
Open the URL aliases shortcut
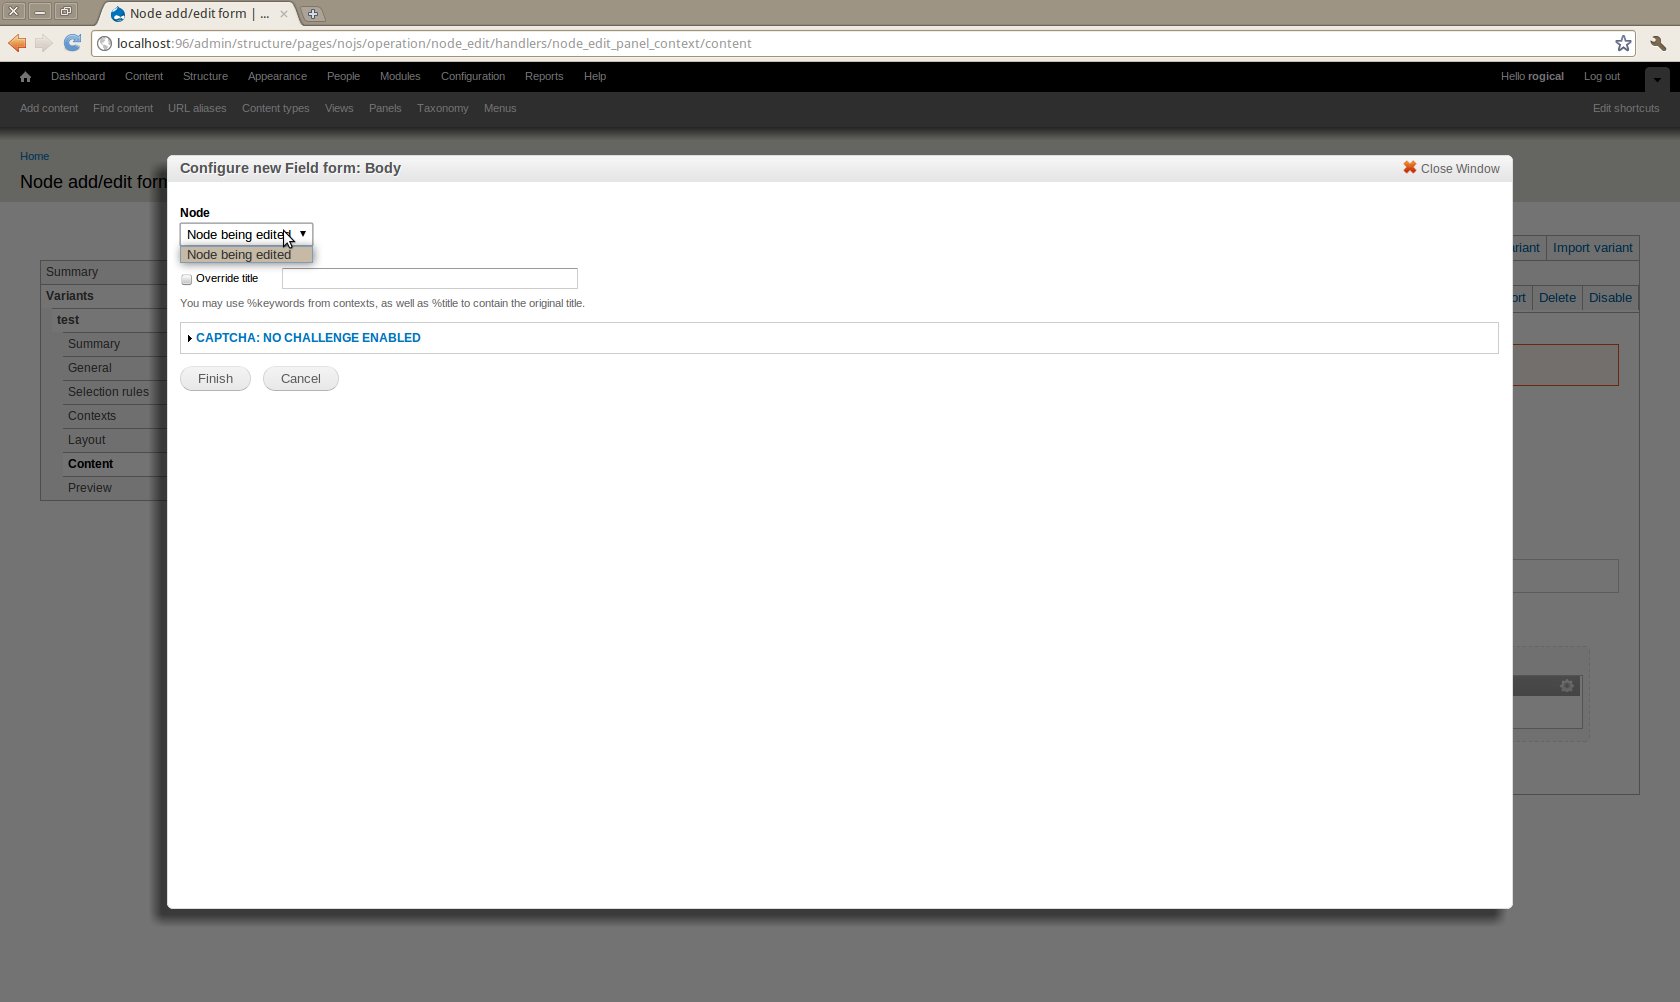pyautogui.click(x=197, y=108)
